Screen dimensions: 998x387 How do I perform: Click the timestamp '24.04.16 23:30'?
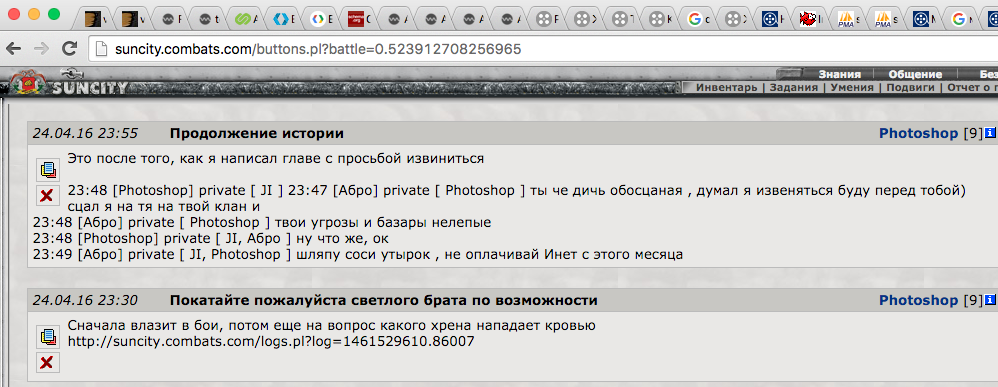[x=85, y=300]
